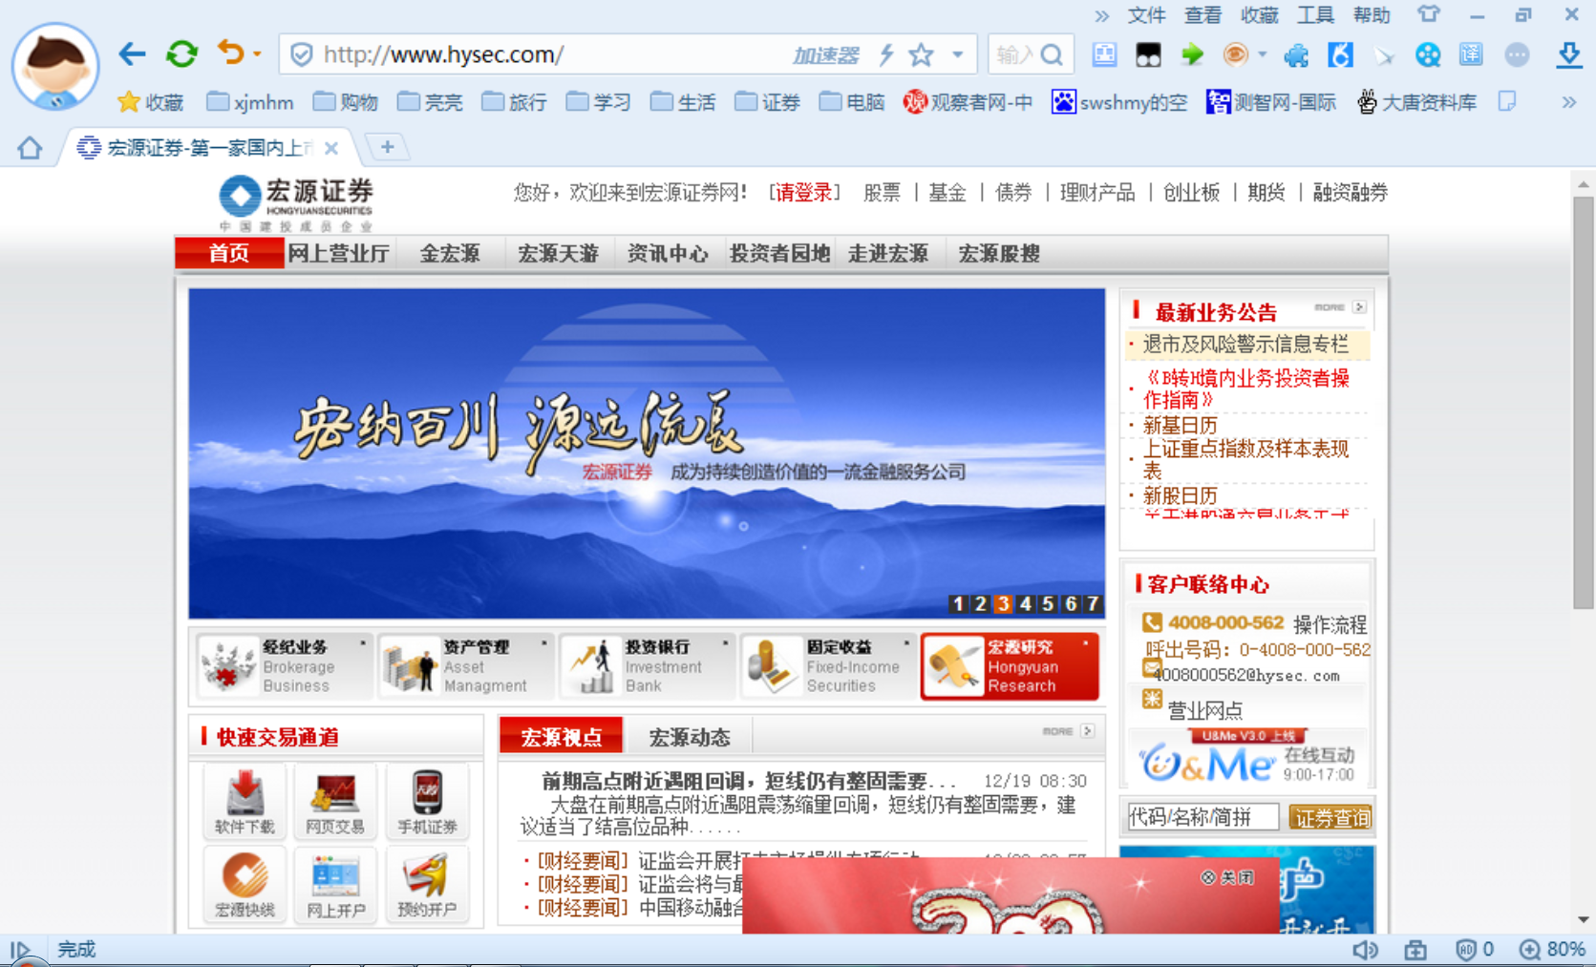Click the search magnifier icon
1596x967 pixels.
pos(1051,55)
